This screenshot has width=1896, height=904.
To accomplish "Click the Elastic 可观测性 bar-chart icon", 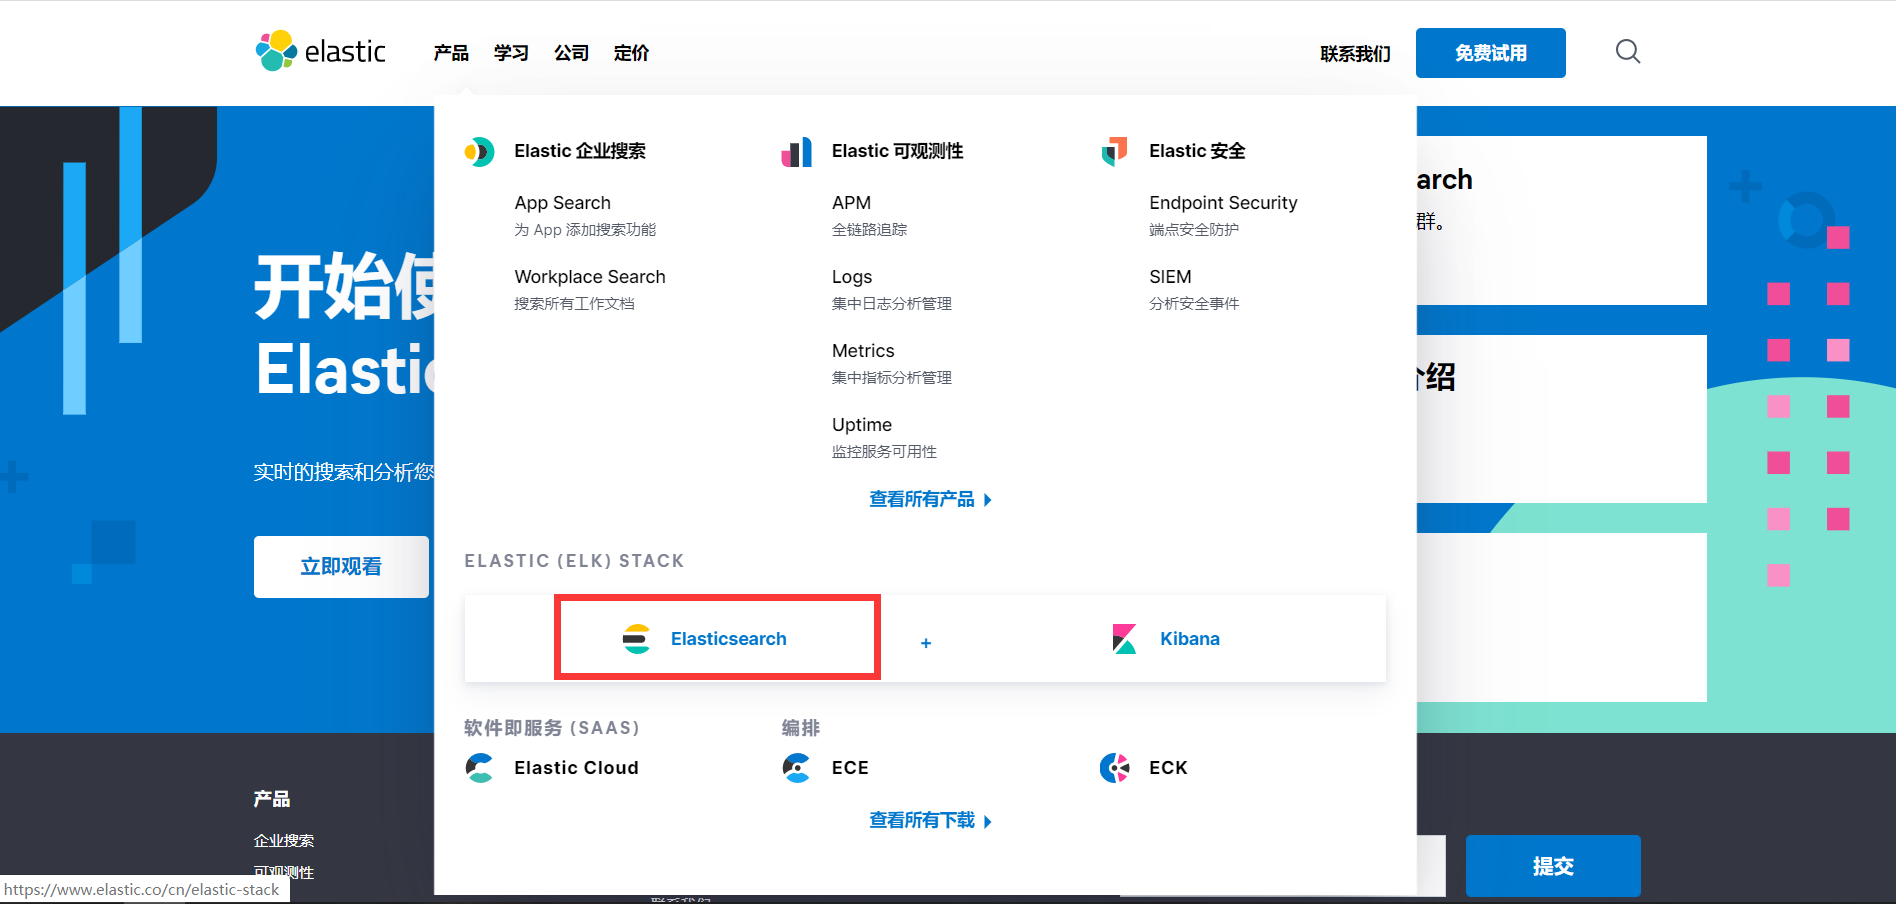I will [797, 152].
